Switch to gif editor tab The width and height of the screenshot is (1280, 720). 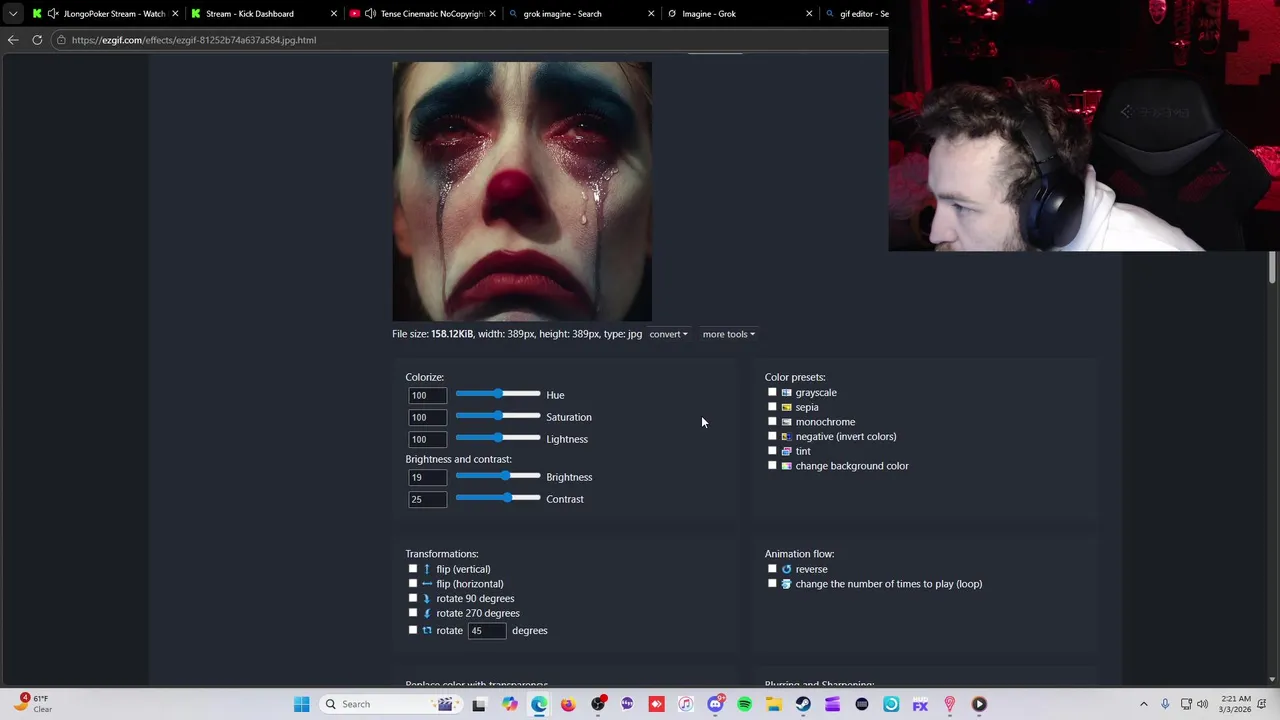click(x=855, y=14)
